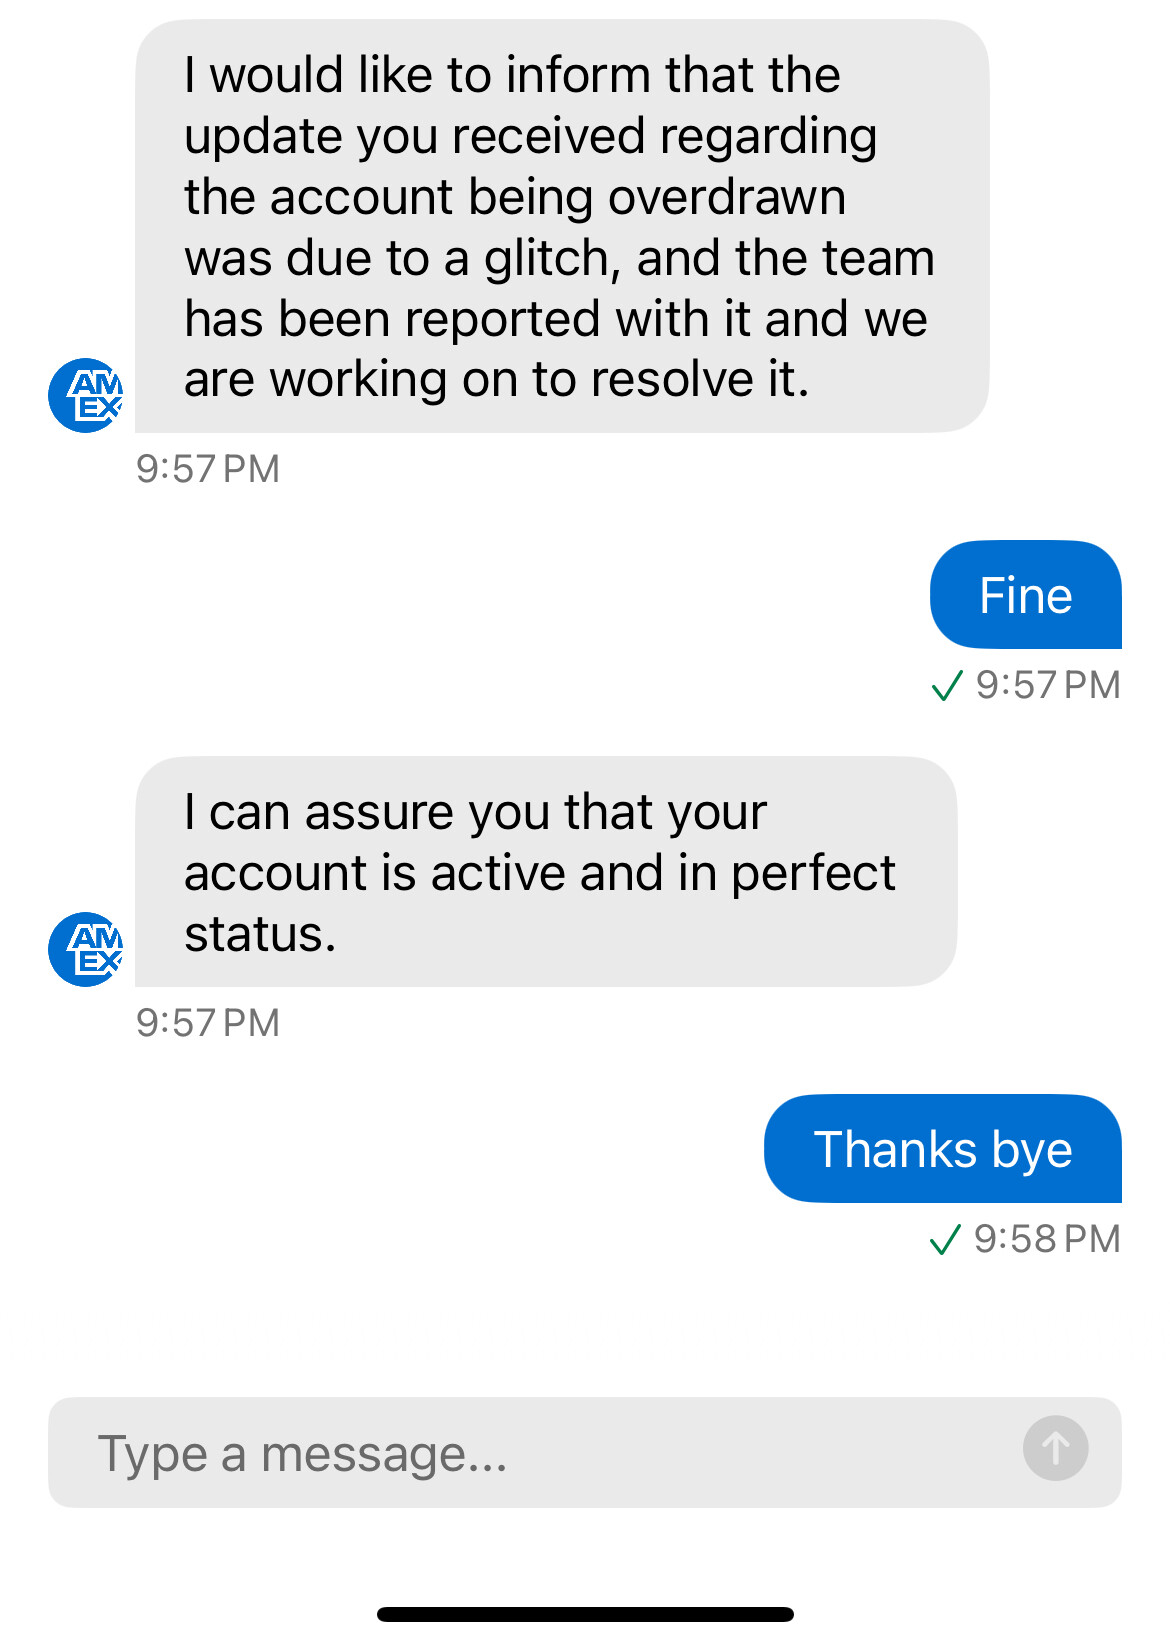Click the word 'glitch' in the first message
Screen dimensions: 1170x1646
point(548,259)
